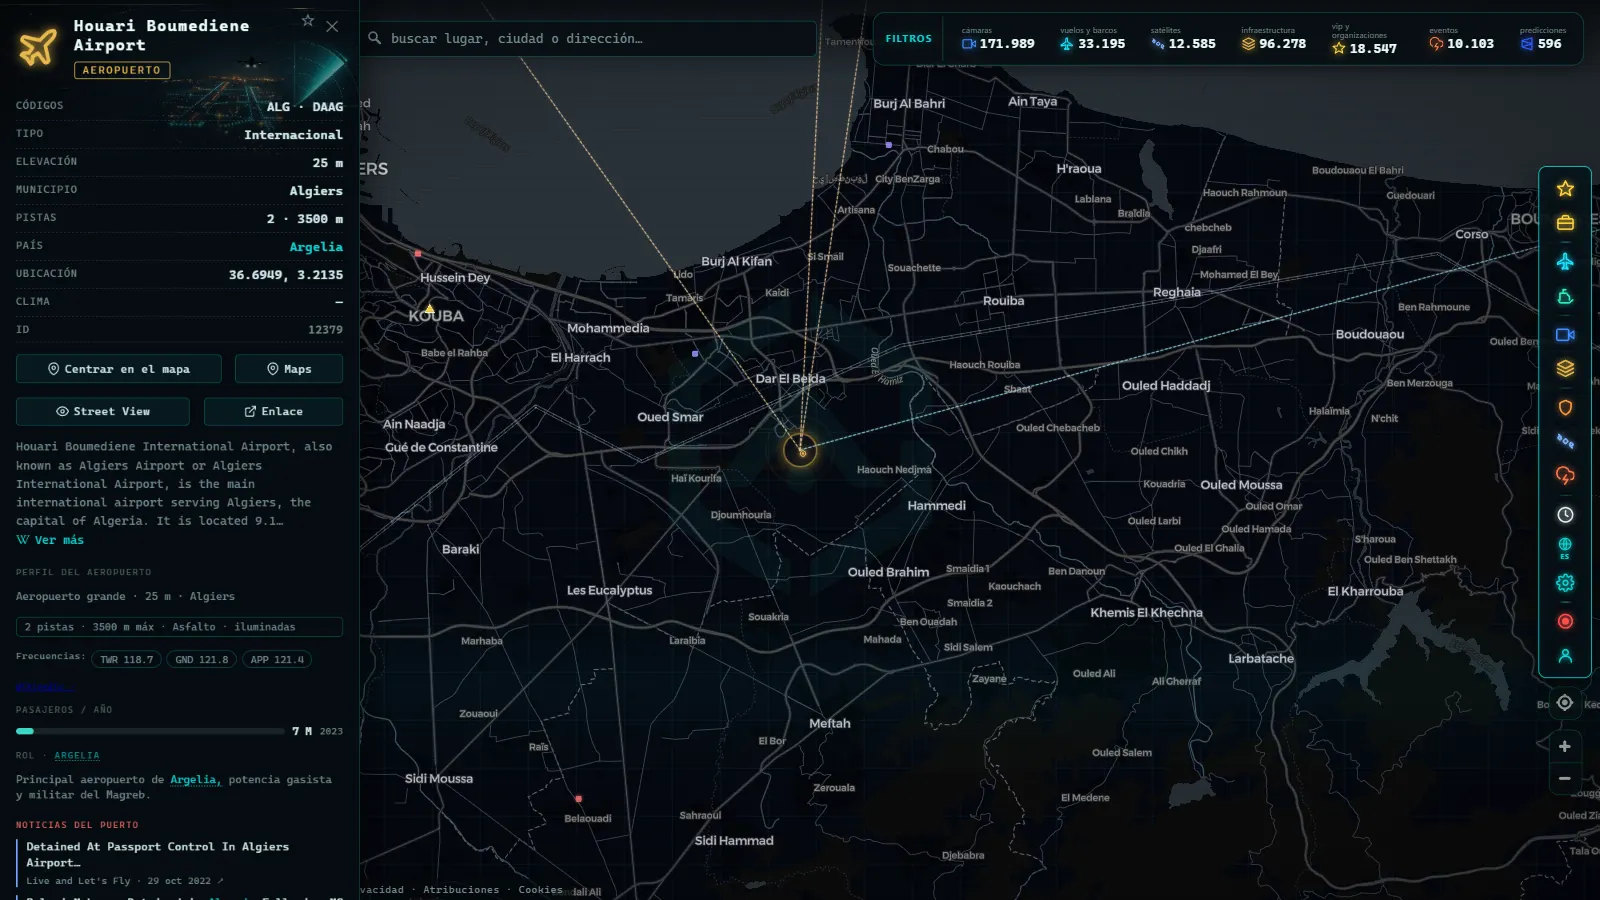Open the briefcase icon in right toolbar

pos(1565,223)
